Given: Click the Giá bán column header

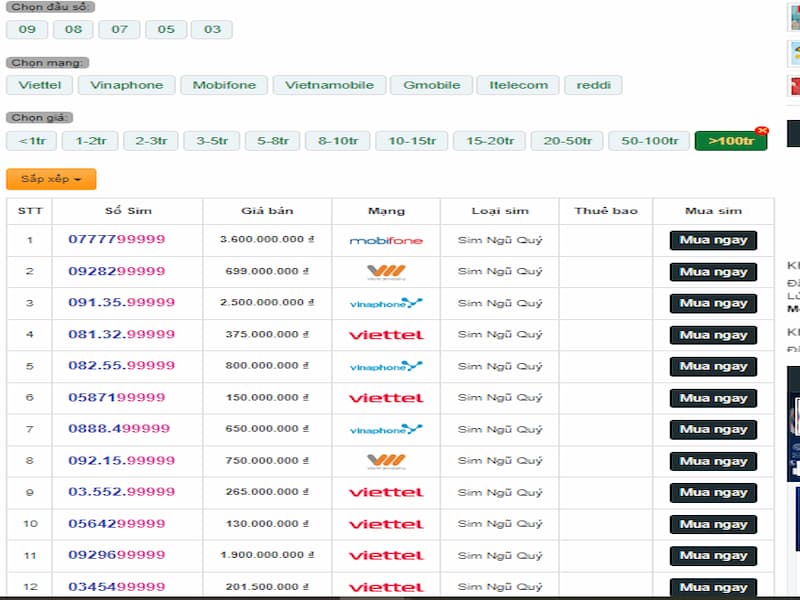Looking at the screenshot, I should click(267, 211).
